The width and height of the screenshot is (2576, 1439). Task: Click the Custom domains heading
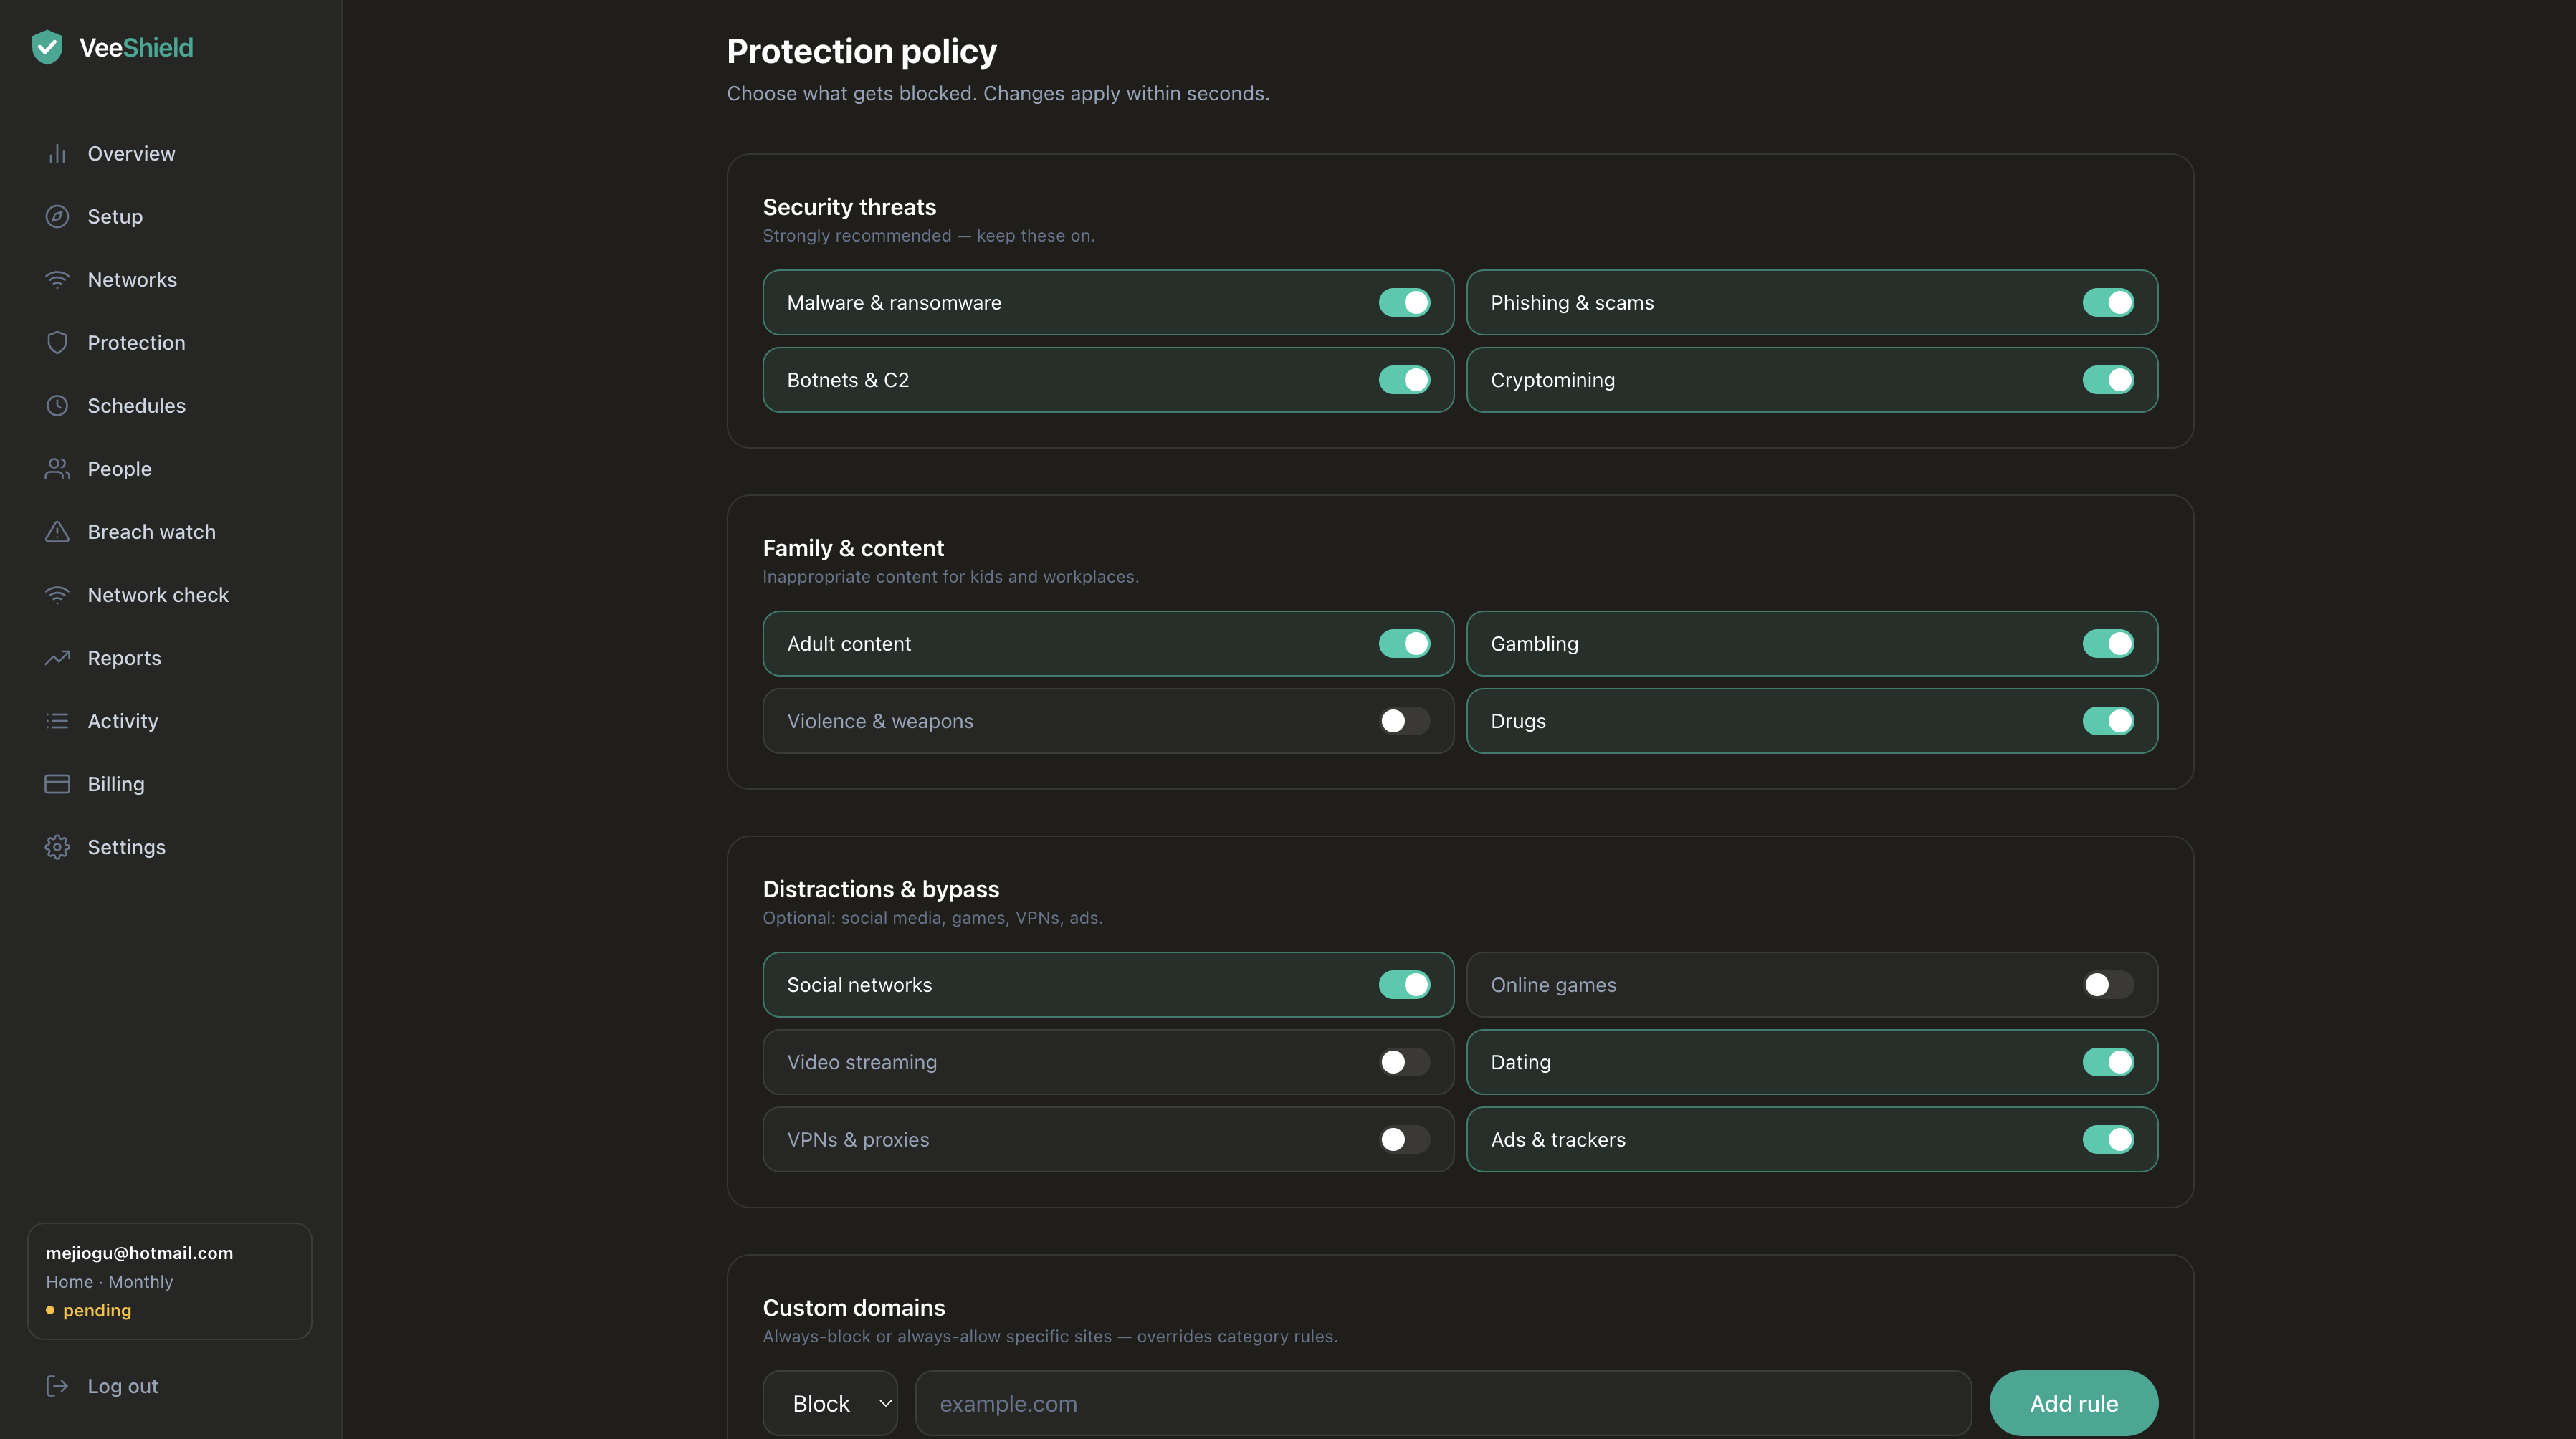coord(854,1307)
